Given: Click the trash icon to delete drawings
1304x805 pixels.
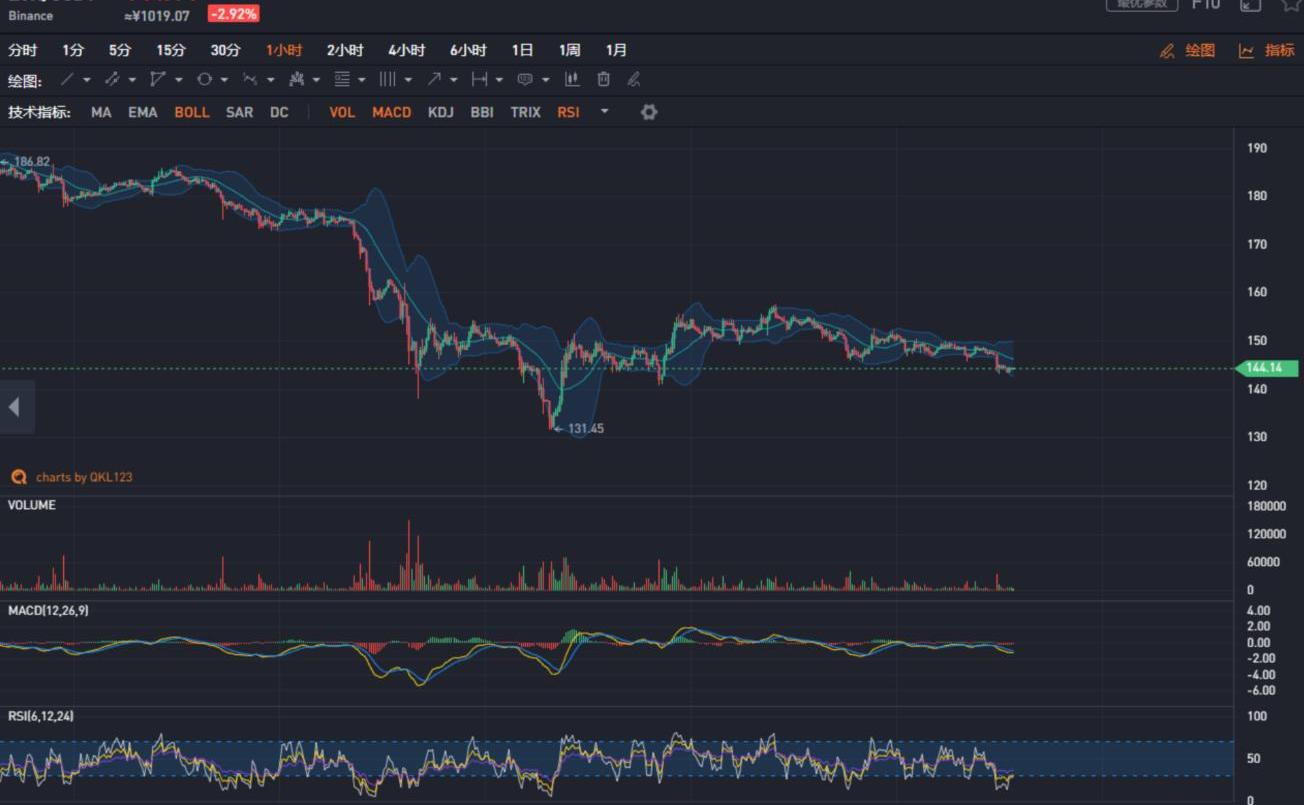Looking at the screenshot, I should [603, 80].
